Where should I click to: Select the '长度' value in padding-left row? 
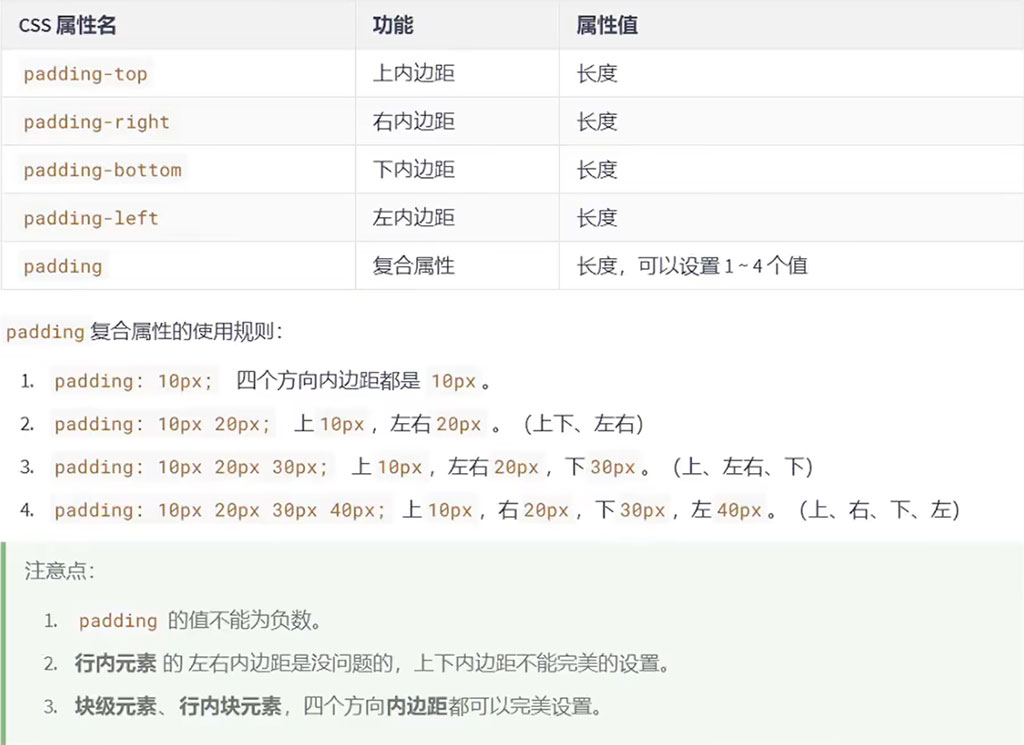[x=597, y=217]
